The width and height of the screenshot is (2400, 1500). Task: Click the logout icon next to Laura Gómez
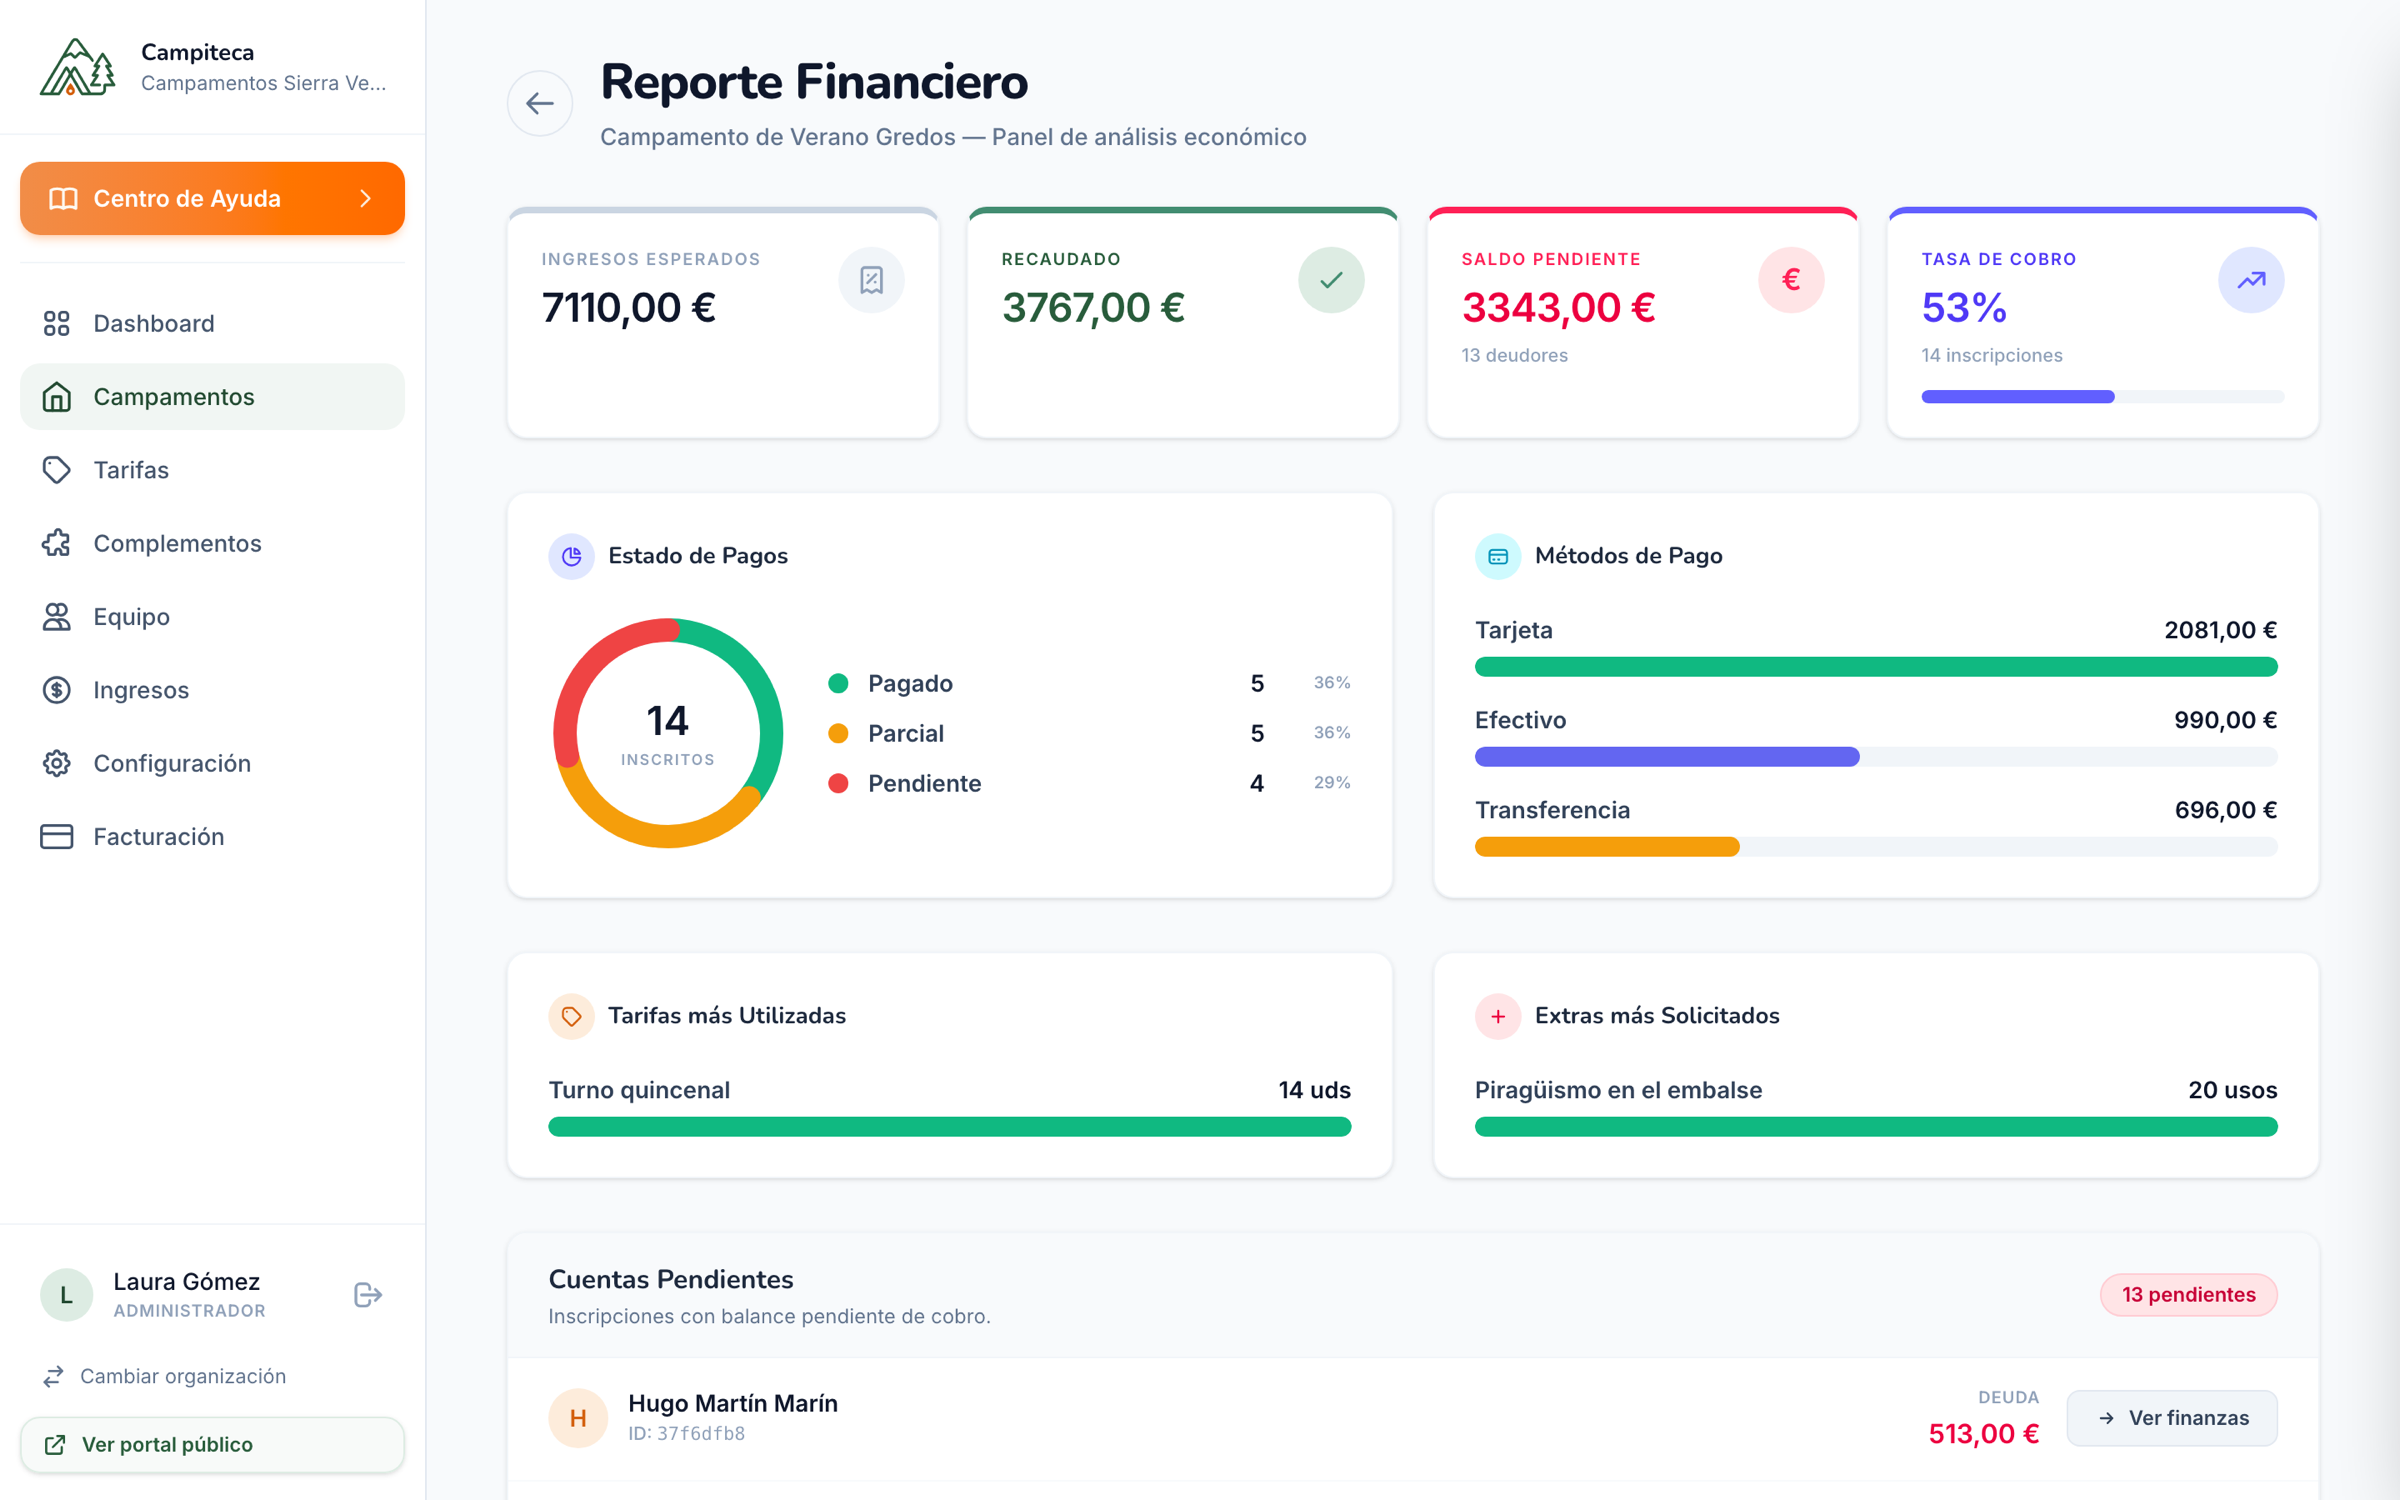368,1295
